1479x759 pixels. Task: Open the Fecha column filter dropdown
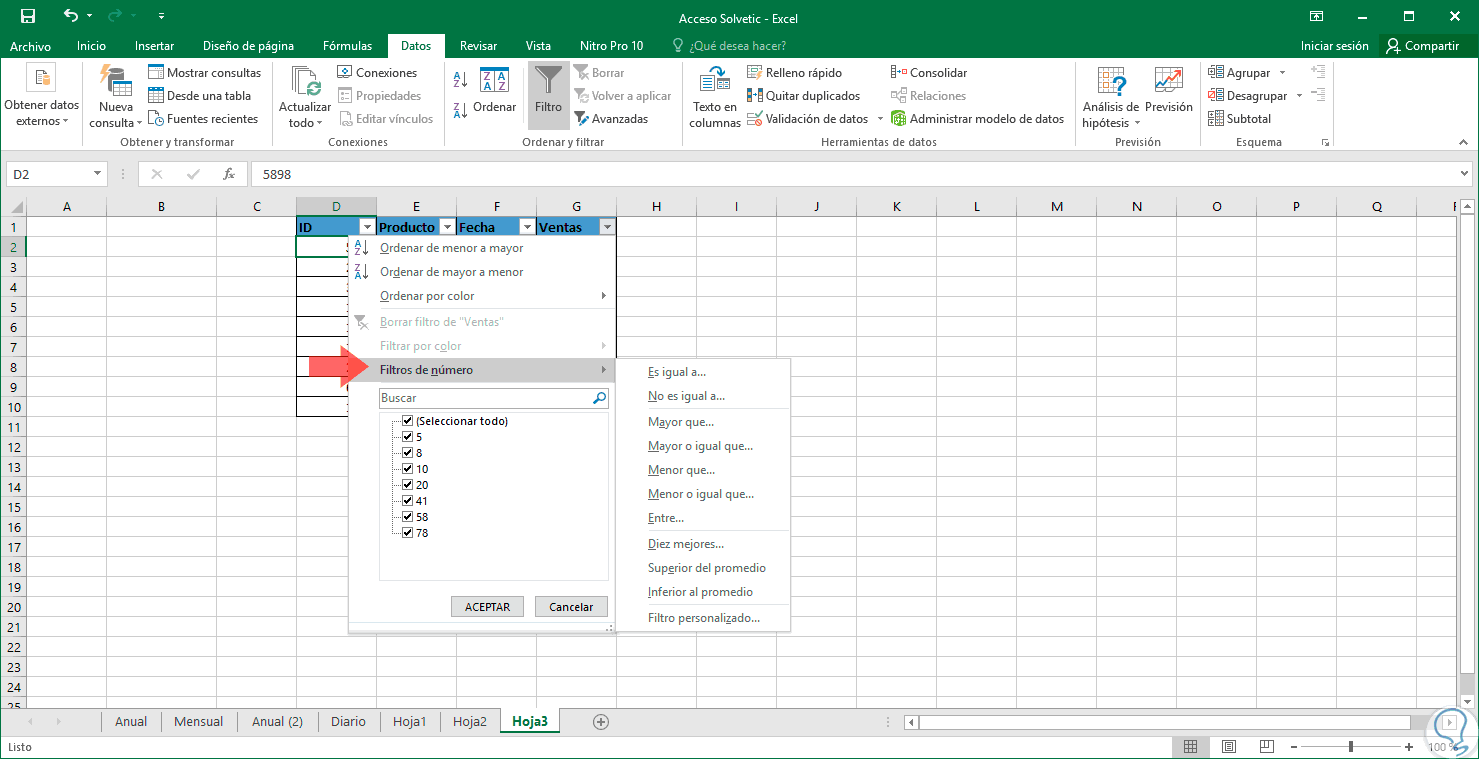point(527,227)
